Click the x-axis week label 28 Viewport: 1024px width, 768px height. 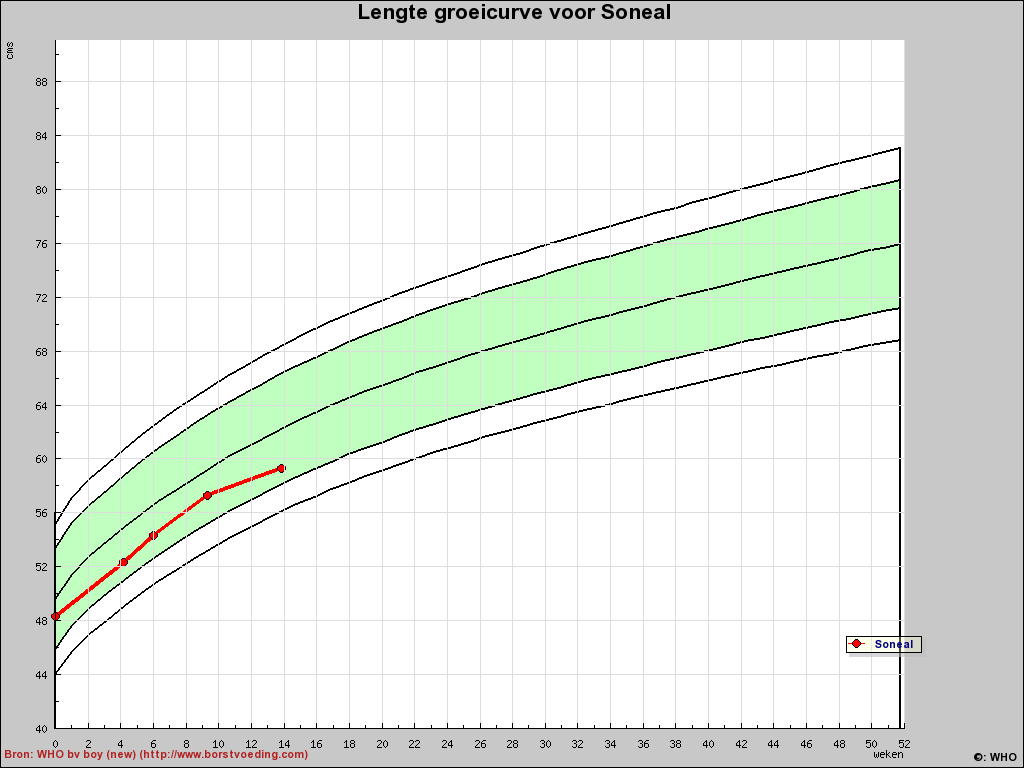point(513,744)
